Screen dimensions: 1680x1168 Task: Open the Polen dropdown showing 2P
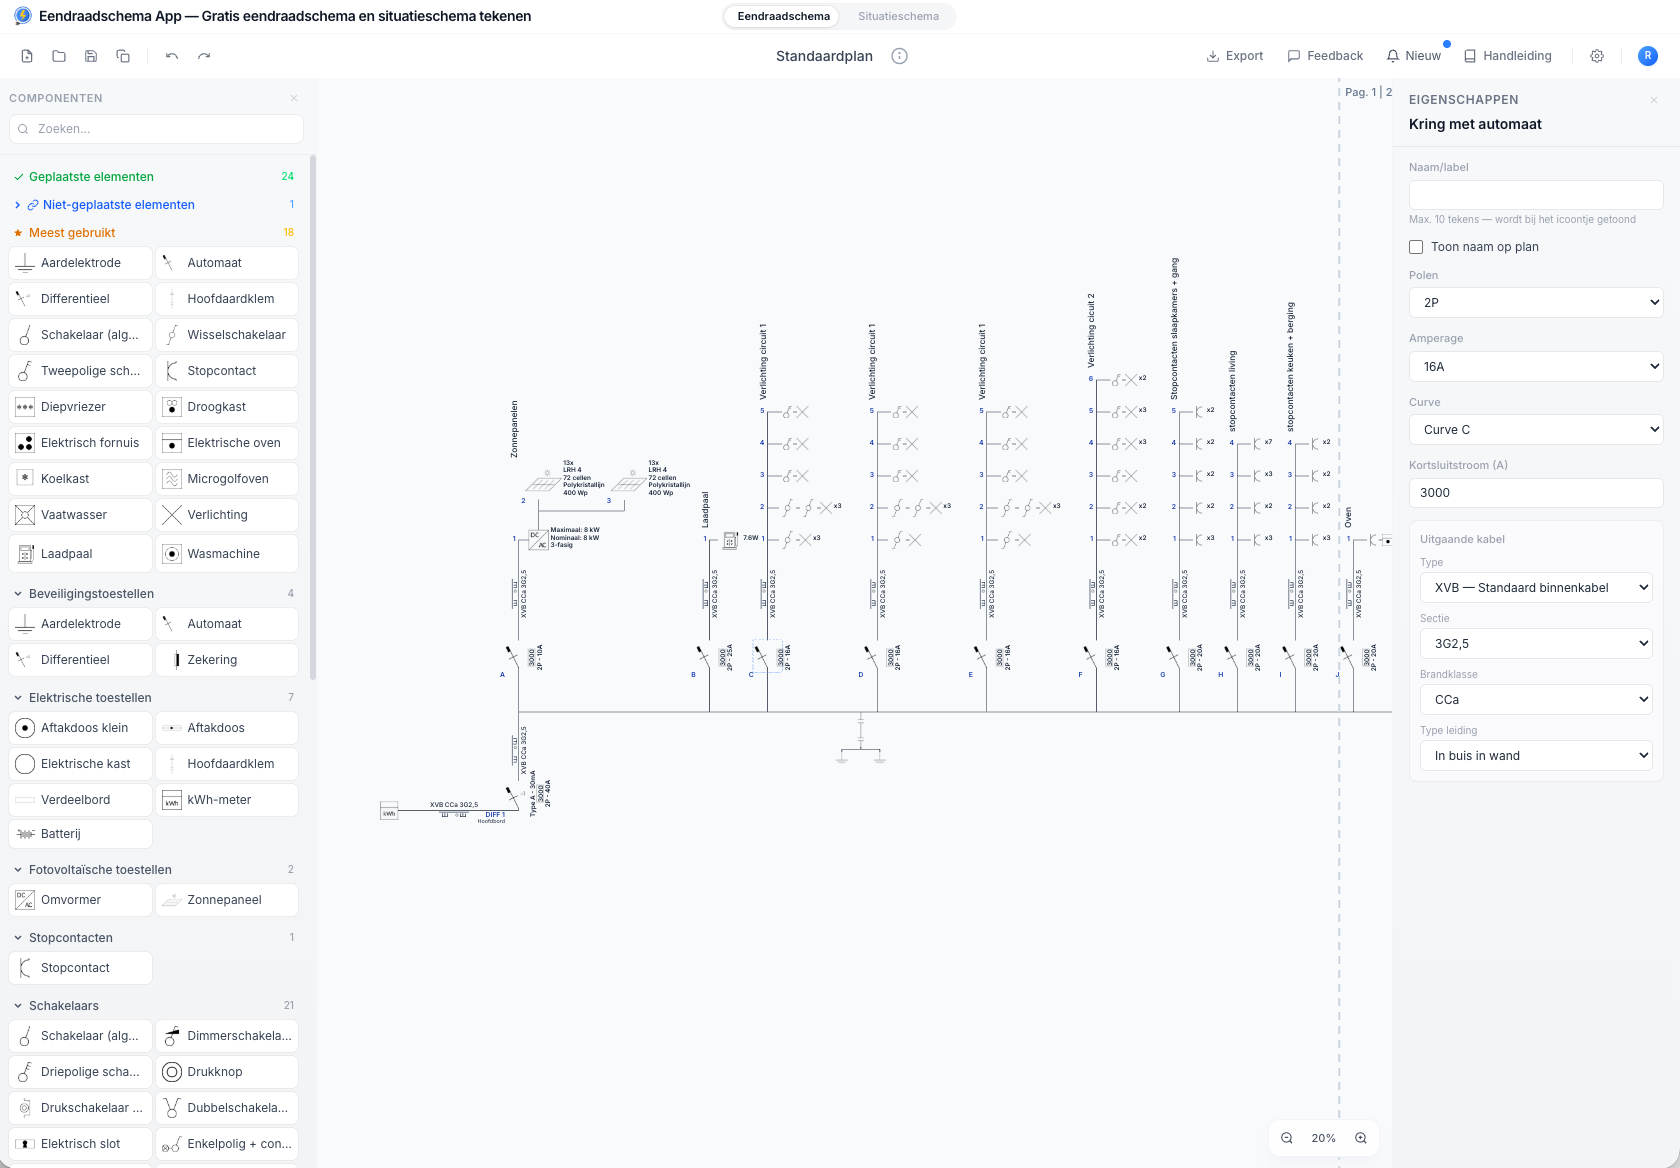(1536, 303)
